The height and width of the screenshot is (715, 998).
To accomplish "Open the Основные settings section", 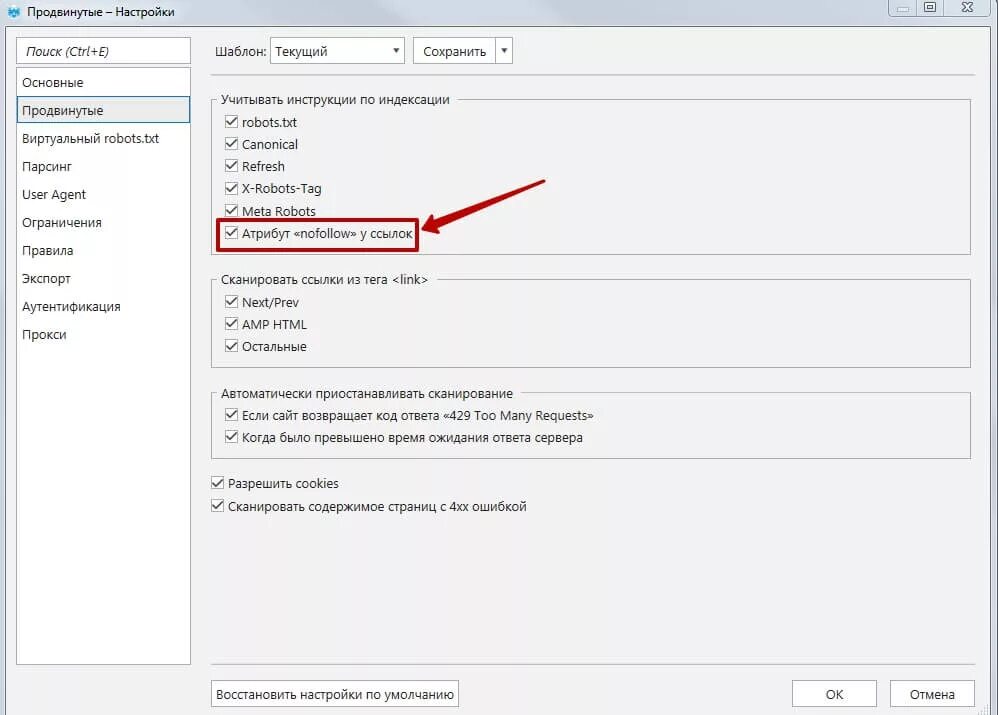I will tap(103, 82).
